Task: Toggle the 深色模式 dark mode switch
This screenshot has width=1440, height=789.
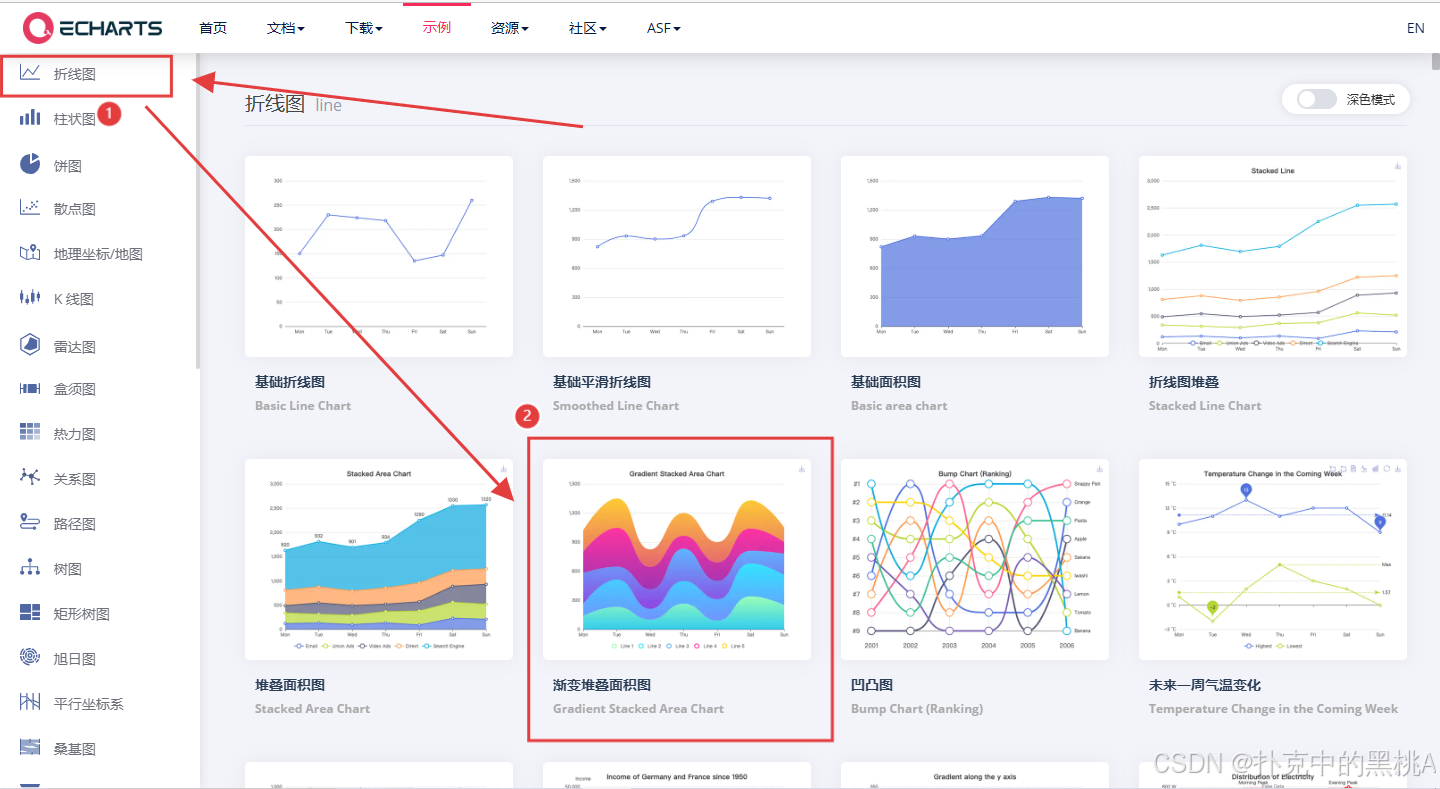Action: click(1316, 99)
